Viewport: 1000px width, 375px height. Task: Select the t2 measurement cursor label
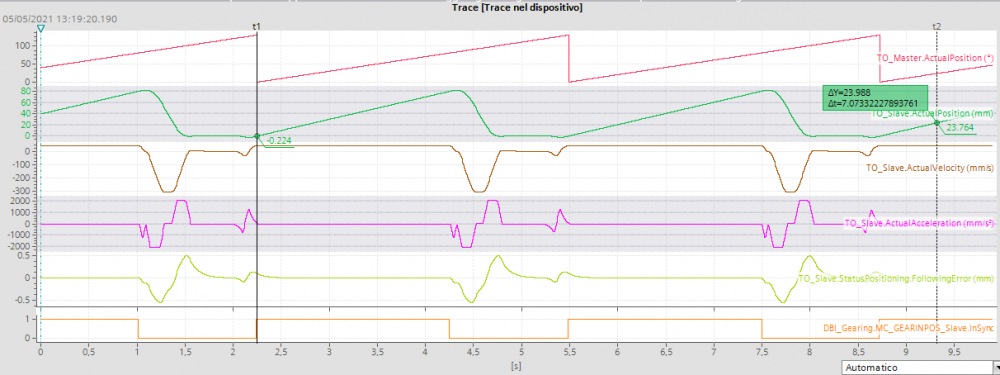click(936, 26)
